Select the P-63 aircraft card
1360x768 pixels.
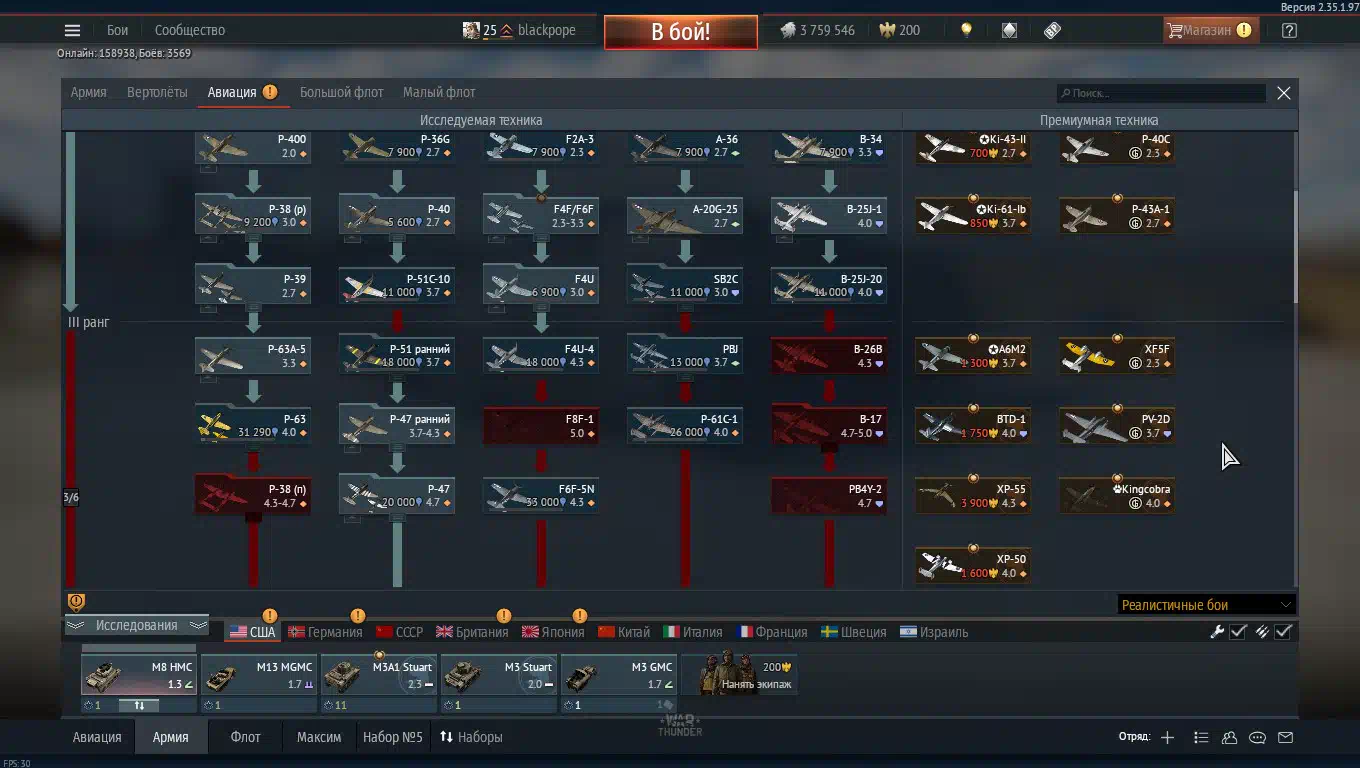(253, 425)
